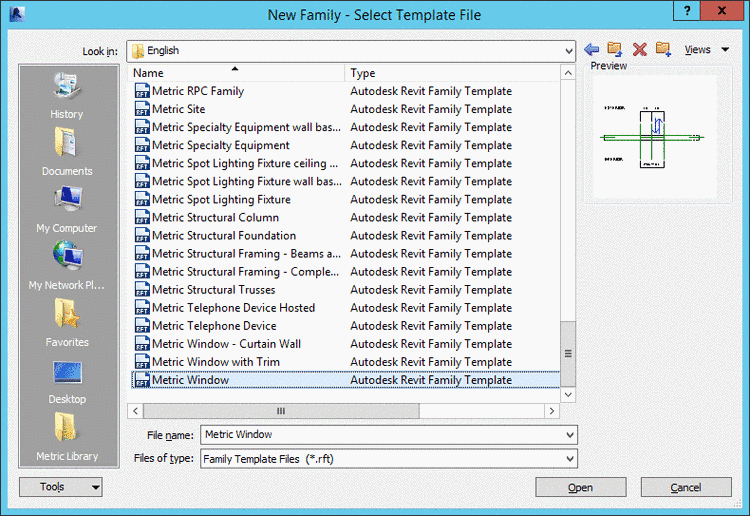Open the Views dropdown menu
Image resolution: width=750 pixels, height=516 pixels.
(x=706, y=49)
